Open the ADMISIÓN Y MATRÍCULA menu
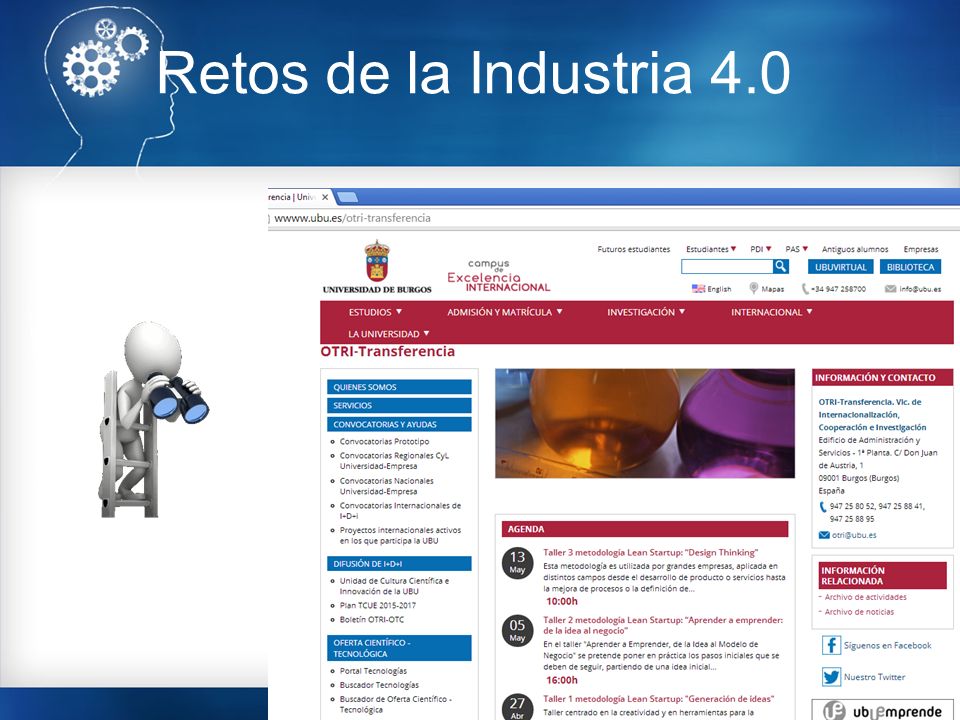 (x=504, y=312)
